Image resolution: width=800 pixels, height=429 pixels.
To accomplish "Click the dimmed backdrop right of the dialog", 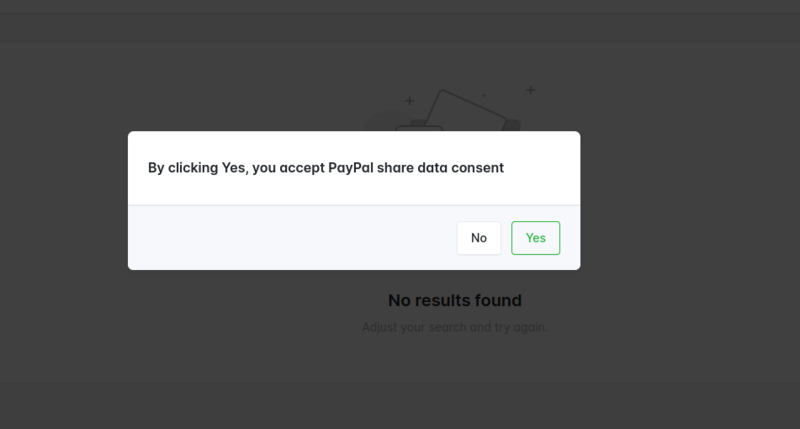I will pyautogui.click(x=690, y=200).
